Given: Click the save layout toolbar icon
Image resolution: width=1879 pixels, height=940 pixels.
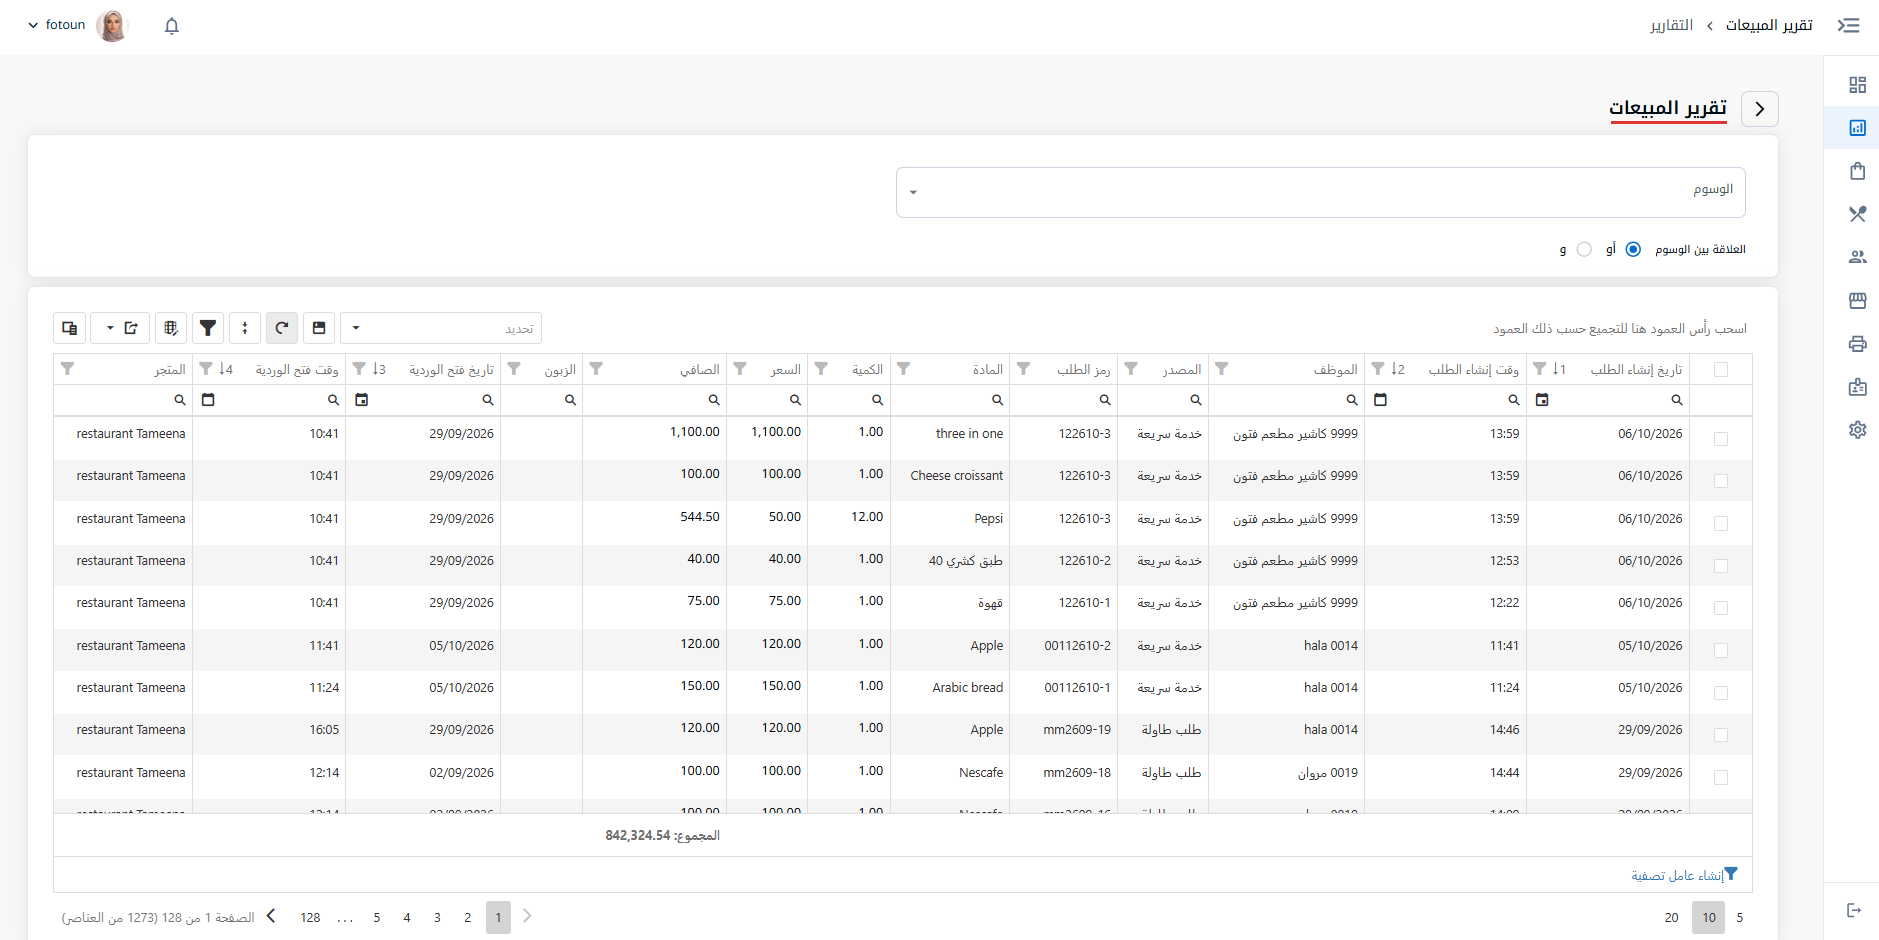Looking at the screenshot, I should [319, 328].
